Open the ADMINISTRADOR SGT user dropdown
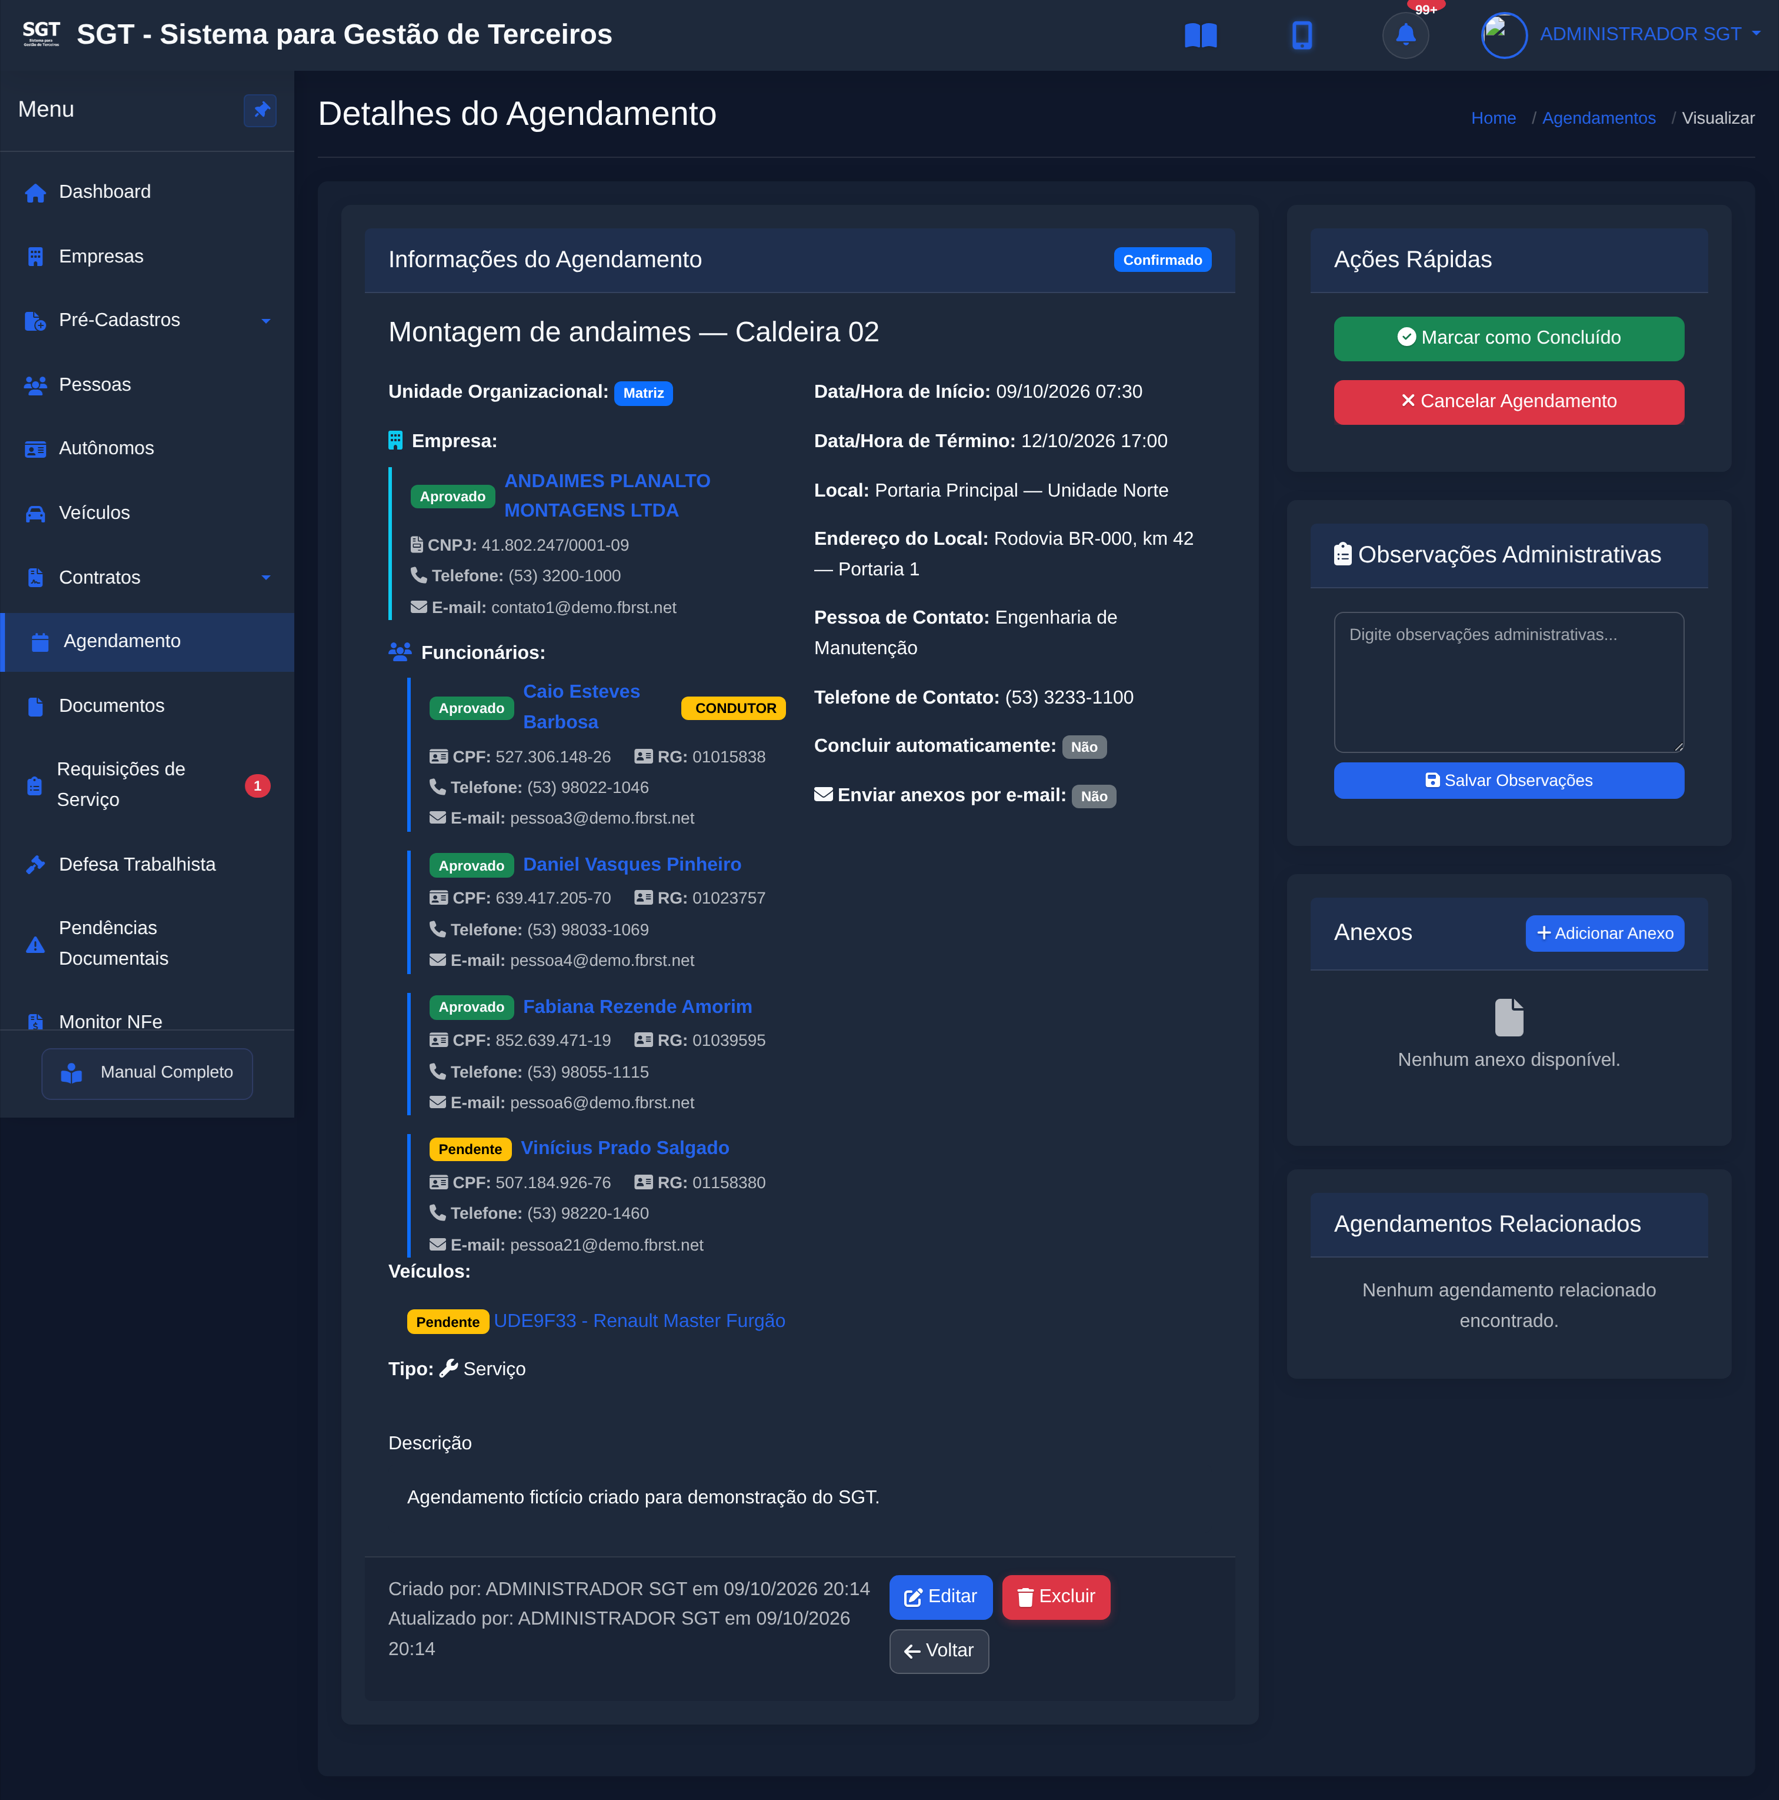 [1649, 35]
